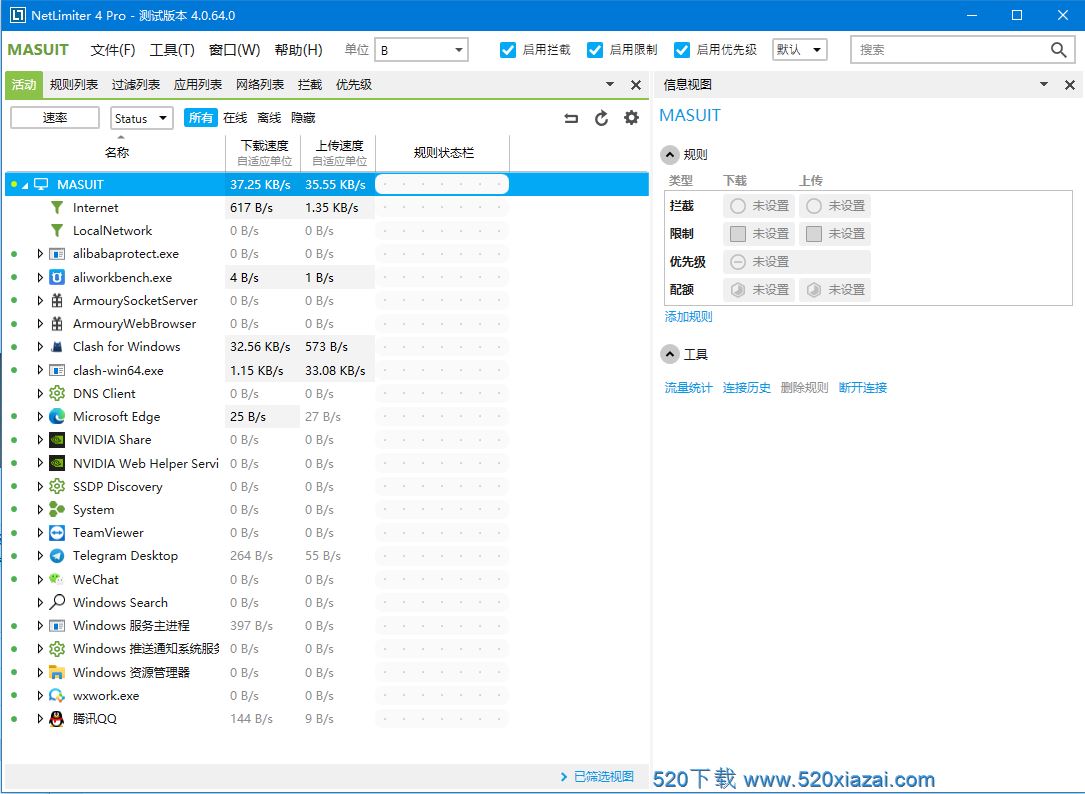Click the Windows Search magnifier icon

(57, 602)
